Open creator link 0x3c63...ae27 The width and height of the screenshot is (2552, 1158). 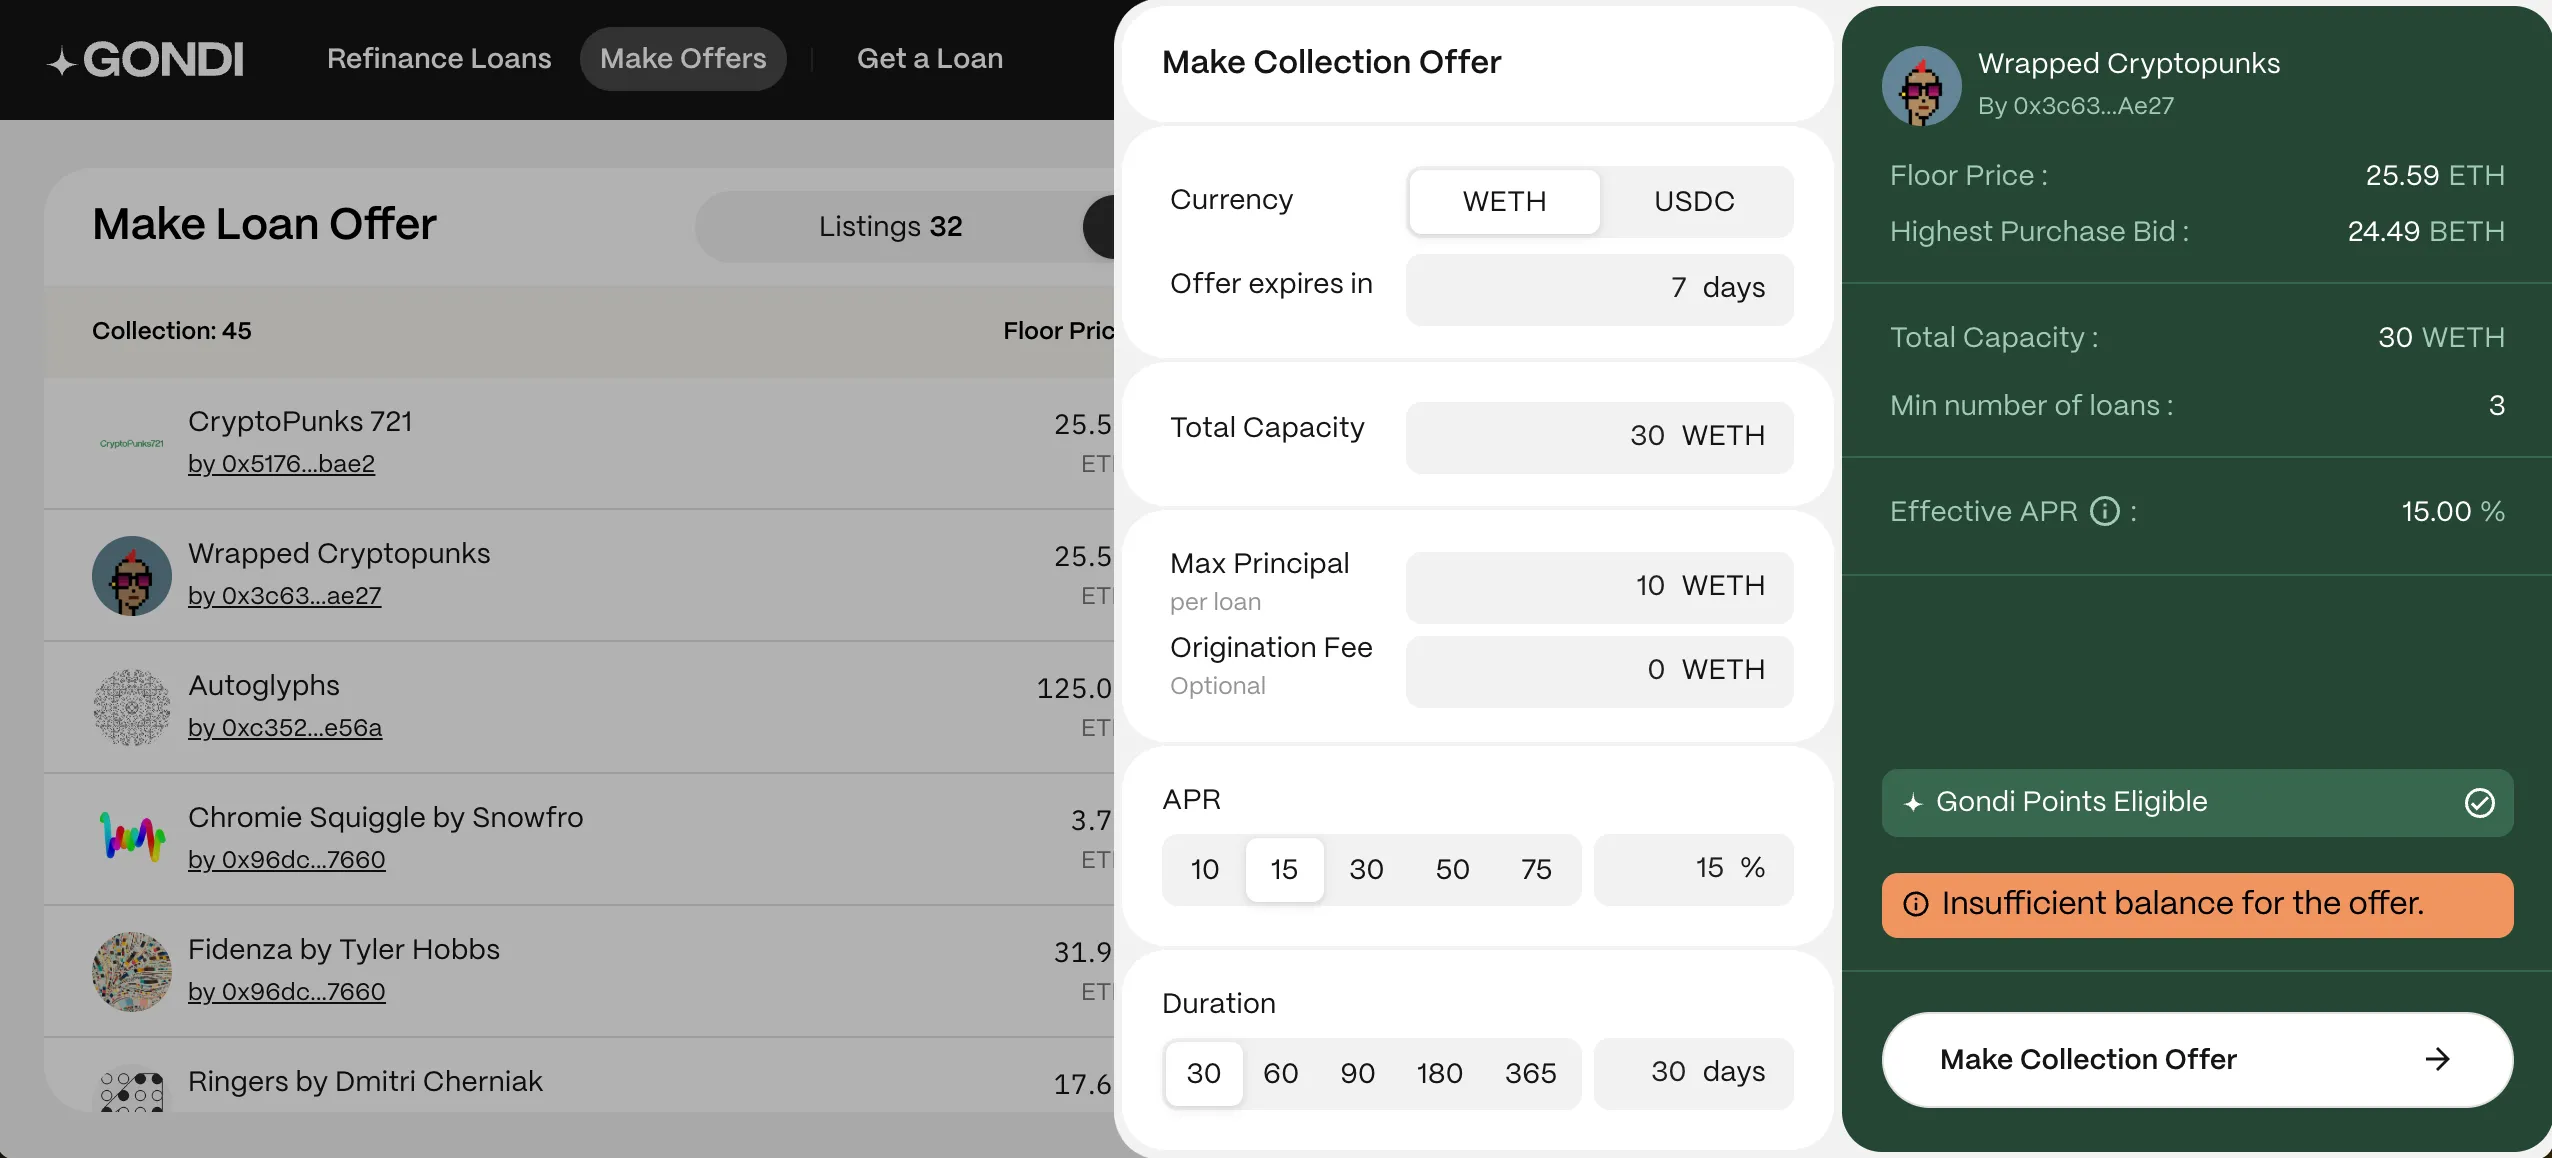(284, 596)
